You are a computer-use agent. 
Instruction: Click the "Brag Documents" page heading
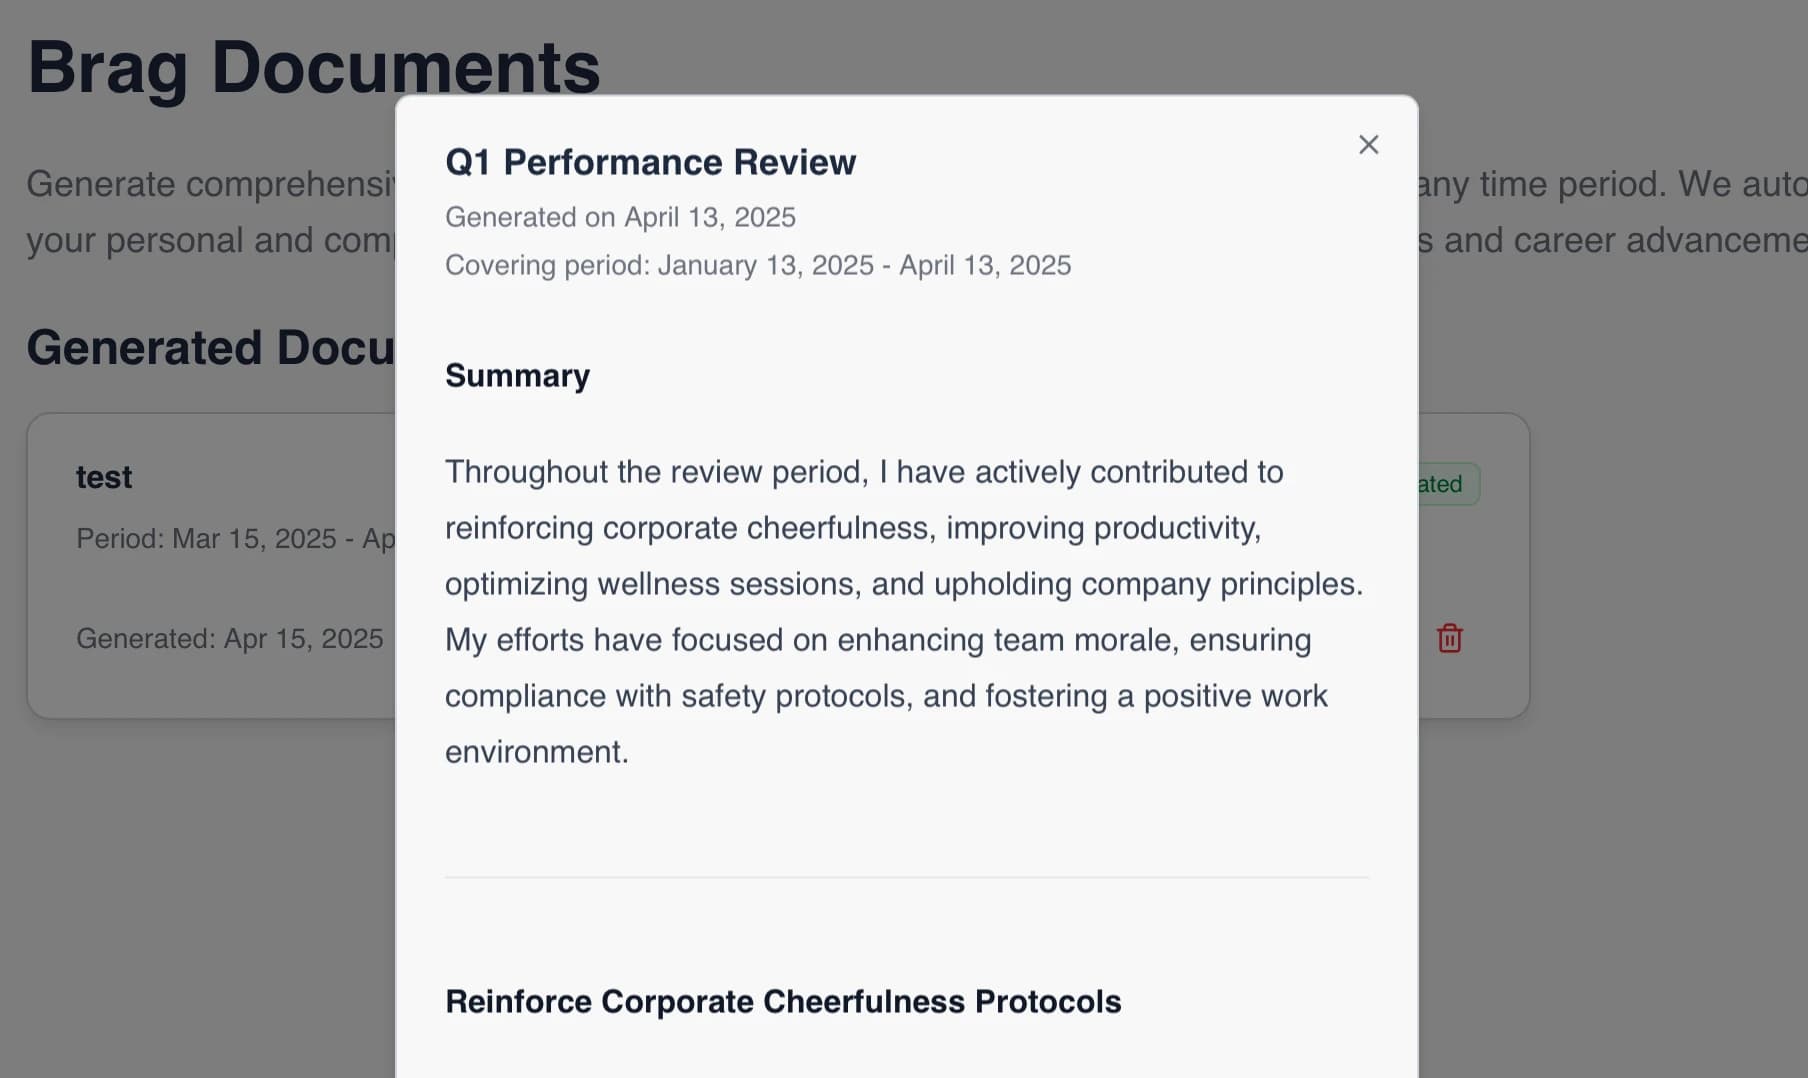coord(313,68)
